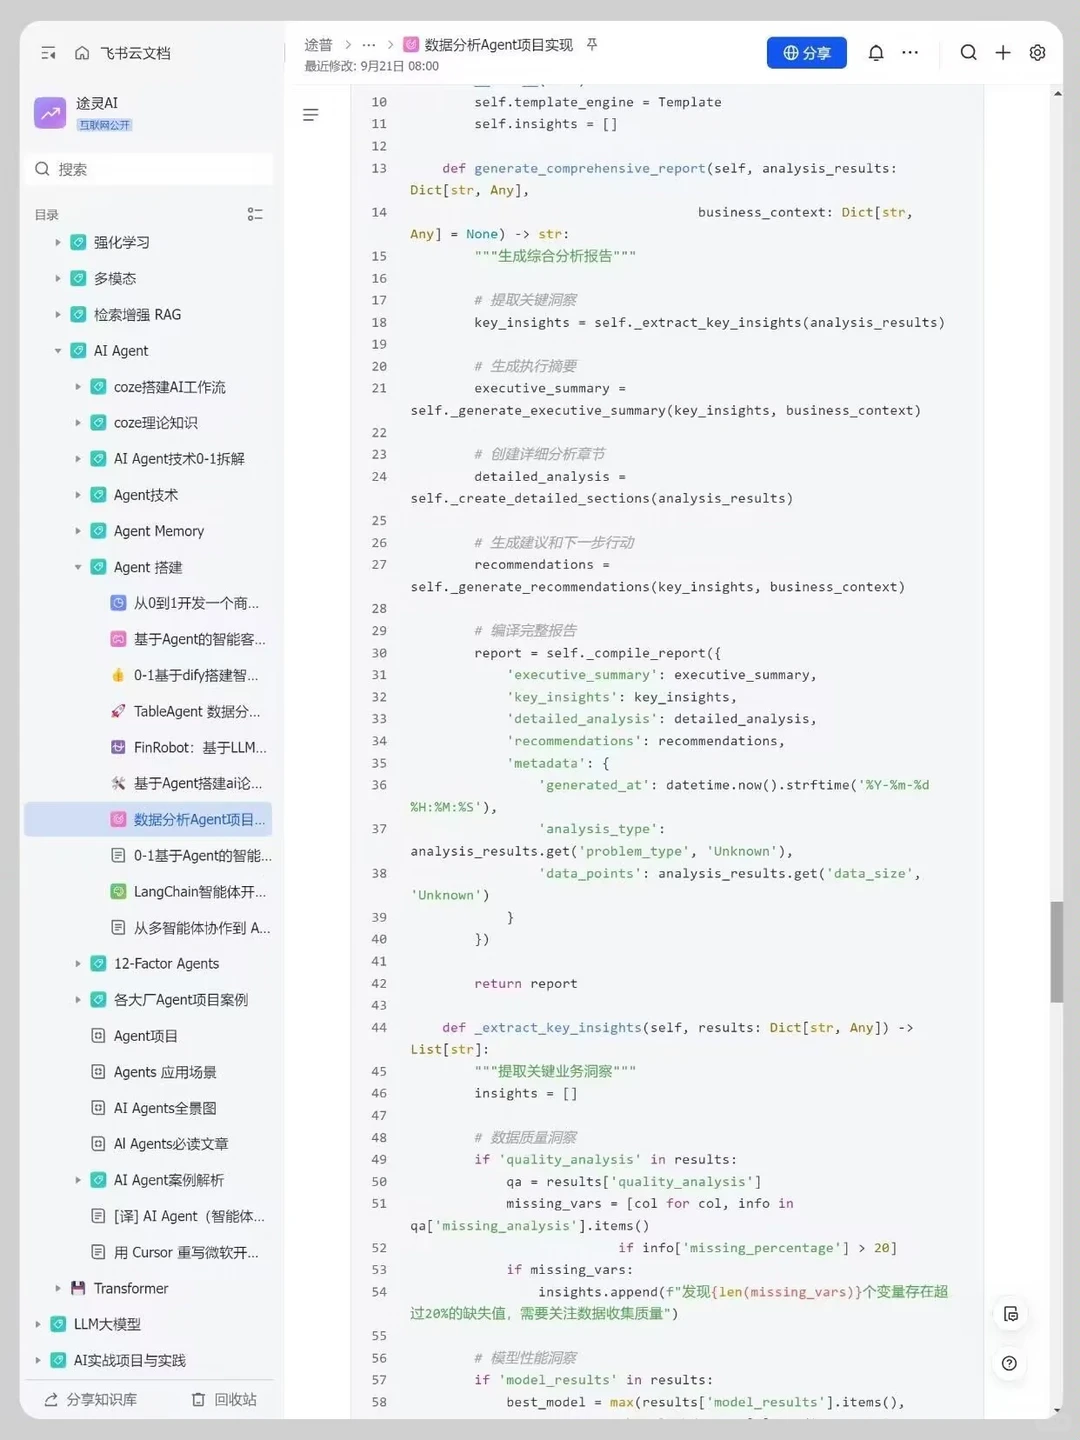Open AI Agents必读文章 entry
The height and width of the screenshot is (1440, 1080).
(x=171, y=1144)
